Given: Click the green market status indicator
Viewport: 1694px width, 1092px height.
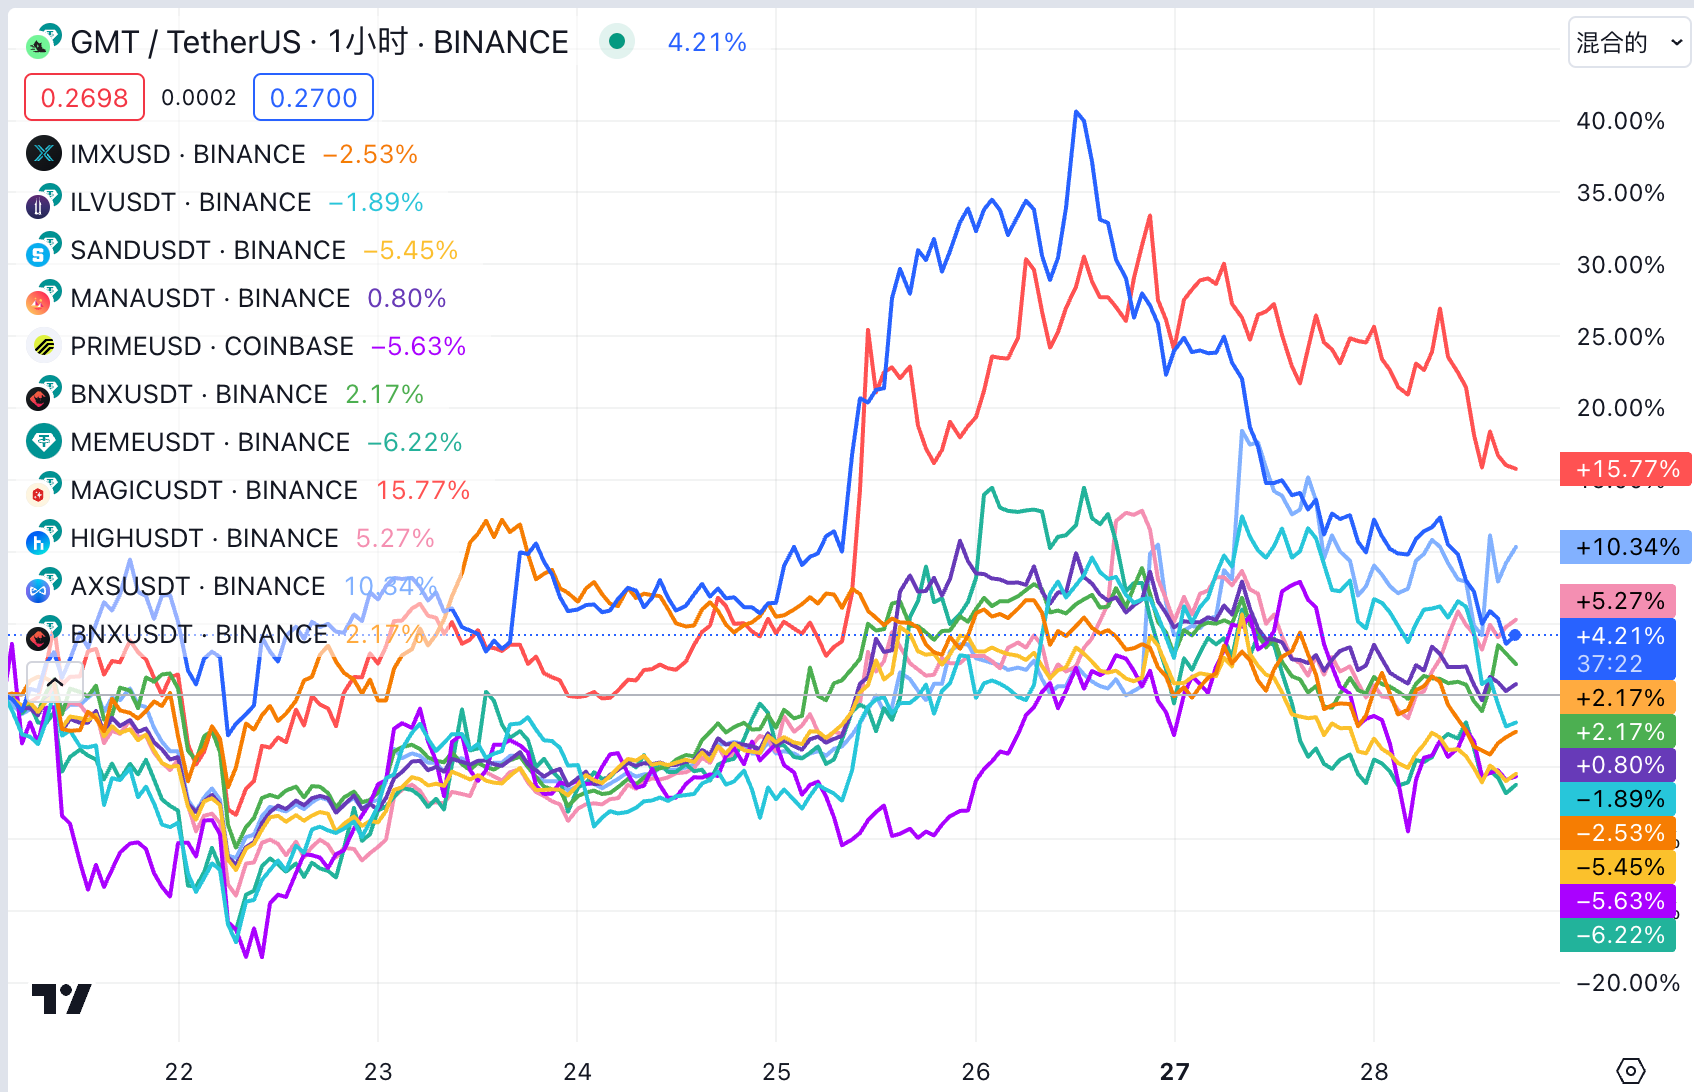Looking at the screenshot, I should 617,42.
